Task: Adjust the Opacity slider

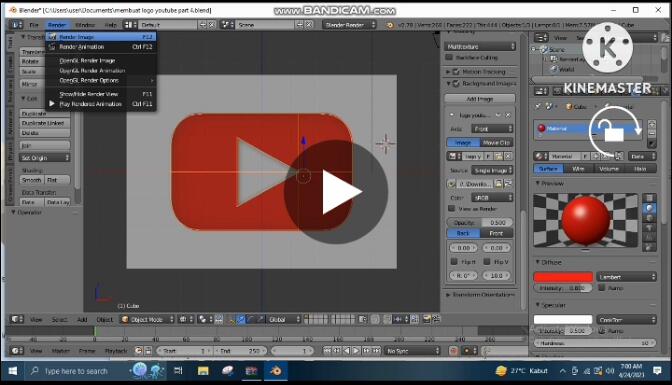Action: [x=480, y=223]
